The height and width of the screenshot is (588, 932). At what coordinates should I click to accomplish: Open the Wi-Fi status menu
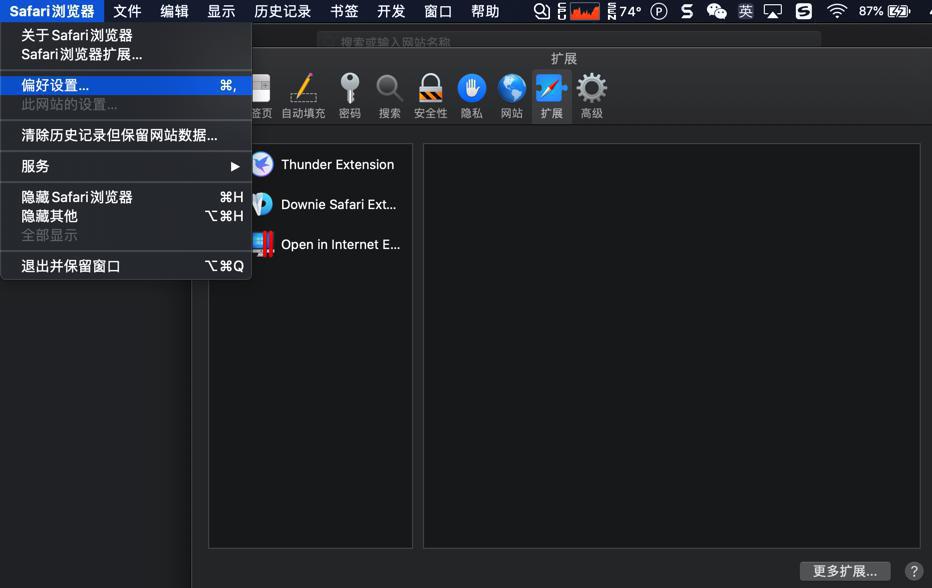coord(836,11)
